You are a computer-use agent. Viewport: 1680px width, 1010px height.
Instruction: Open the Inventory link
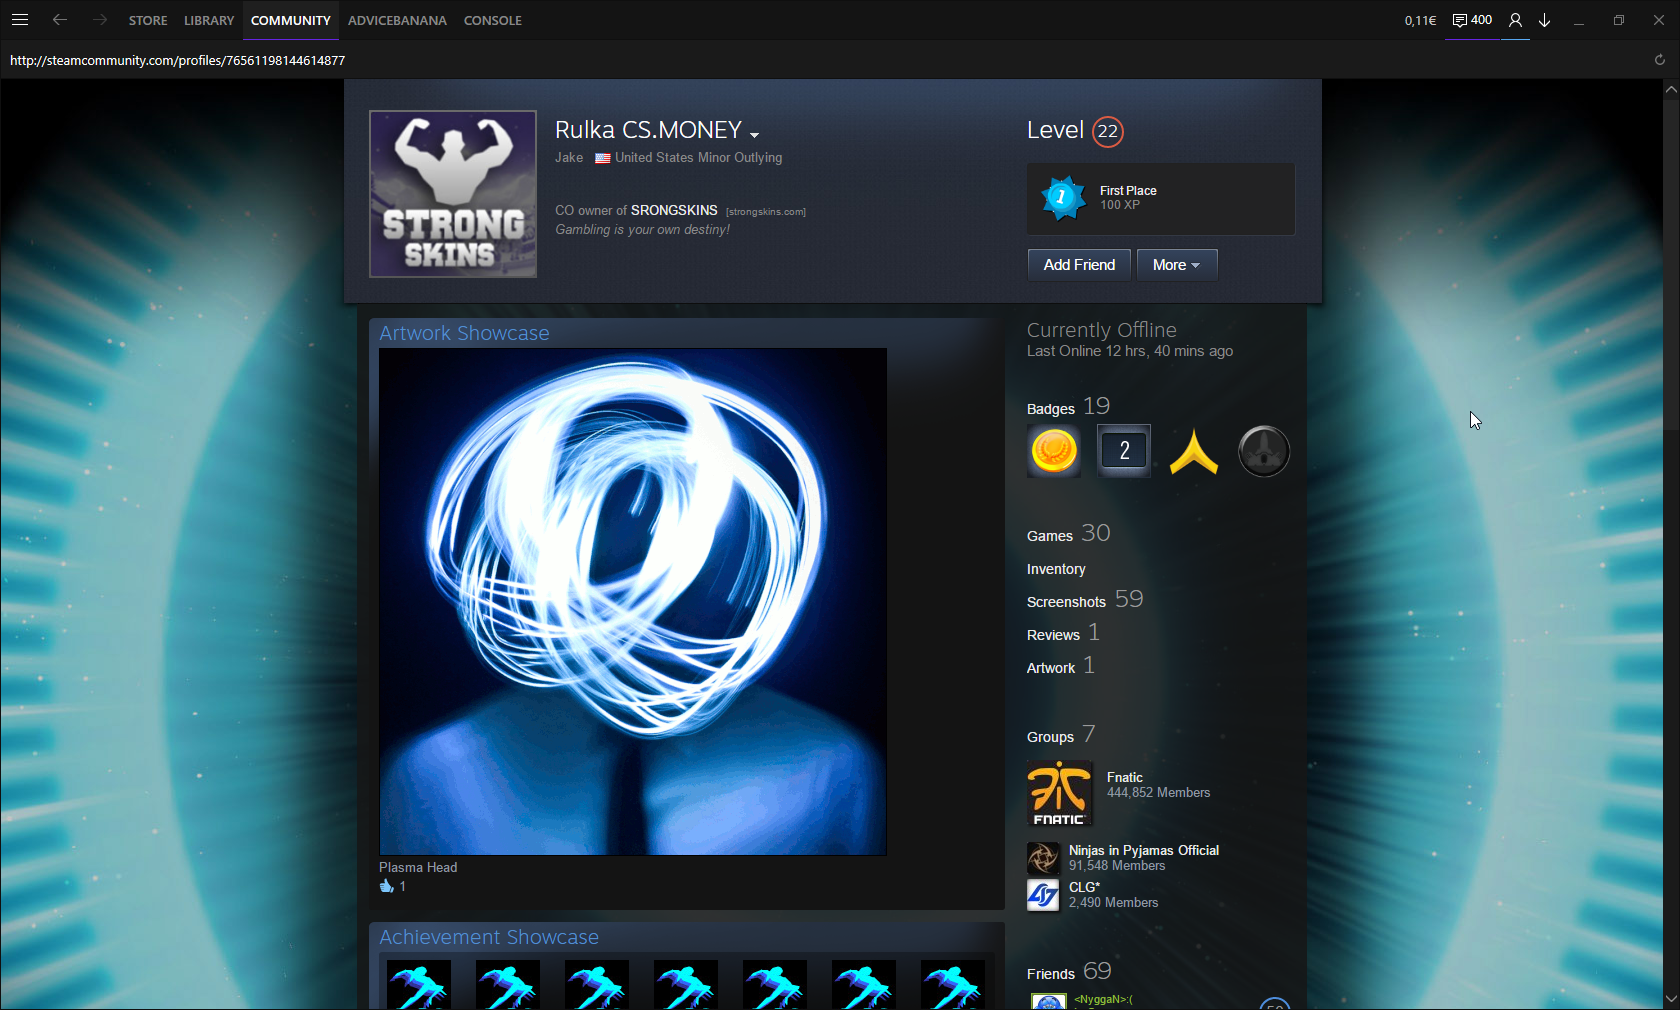click(x=1056, y=569)
